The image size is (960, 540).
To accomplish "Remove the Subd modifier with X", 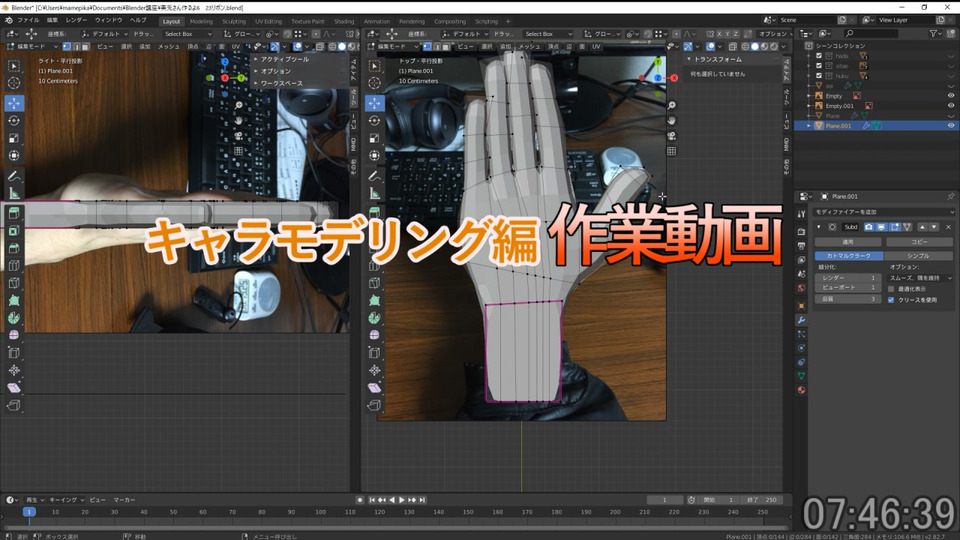I will pyautogui.click(x=948, y=227).
